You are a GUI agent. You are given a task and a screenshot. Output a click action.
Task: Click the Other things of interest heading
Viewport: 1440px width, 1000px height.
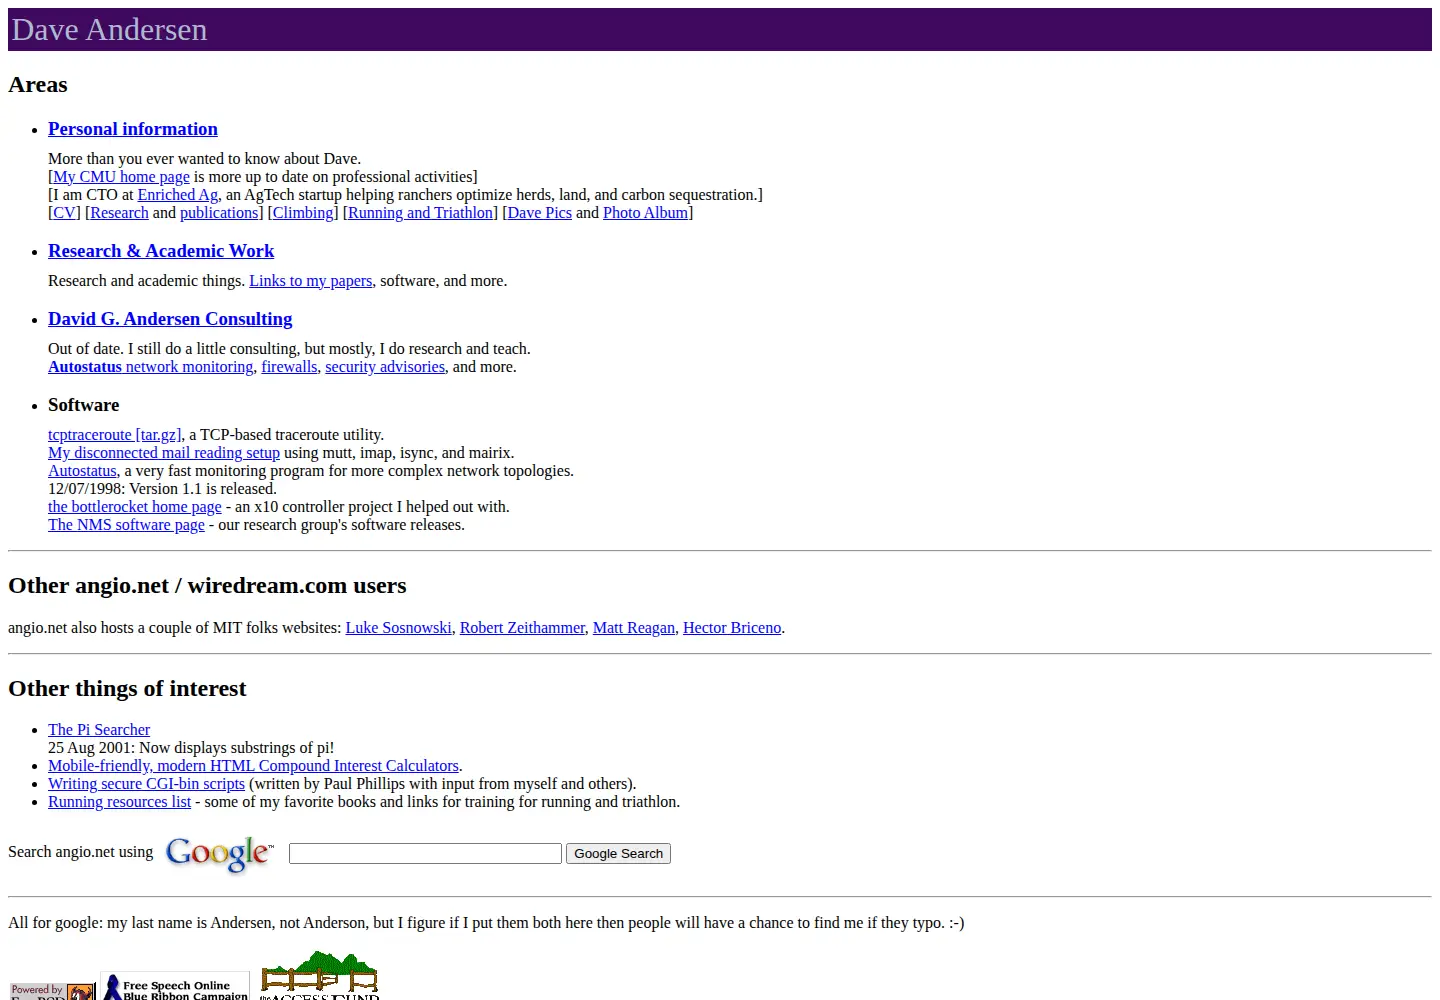(x=127, y=689)
